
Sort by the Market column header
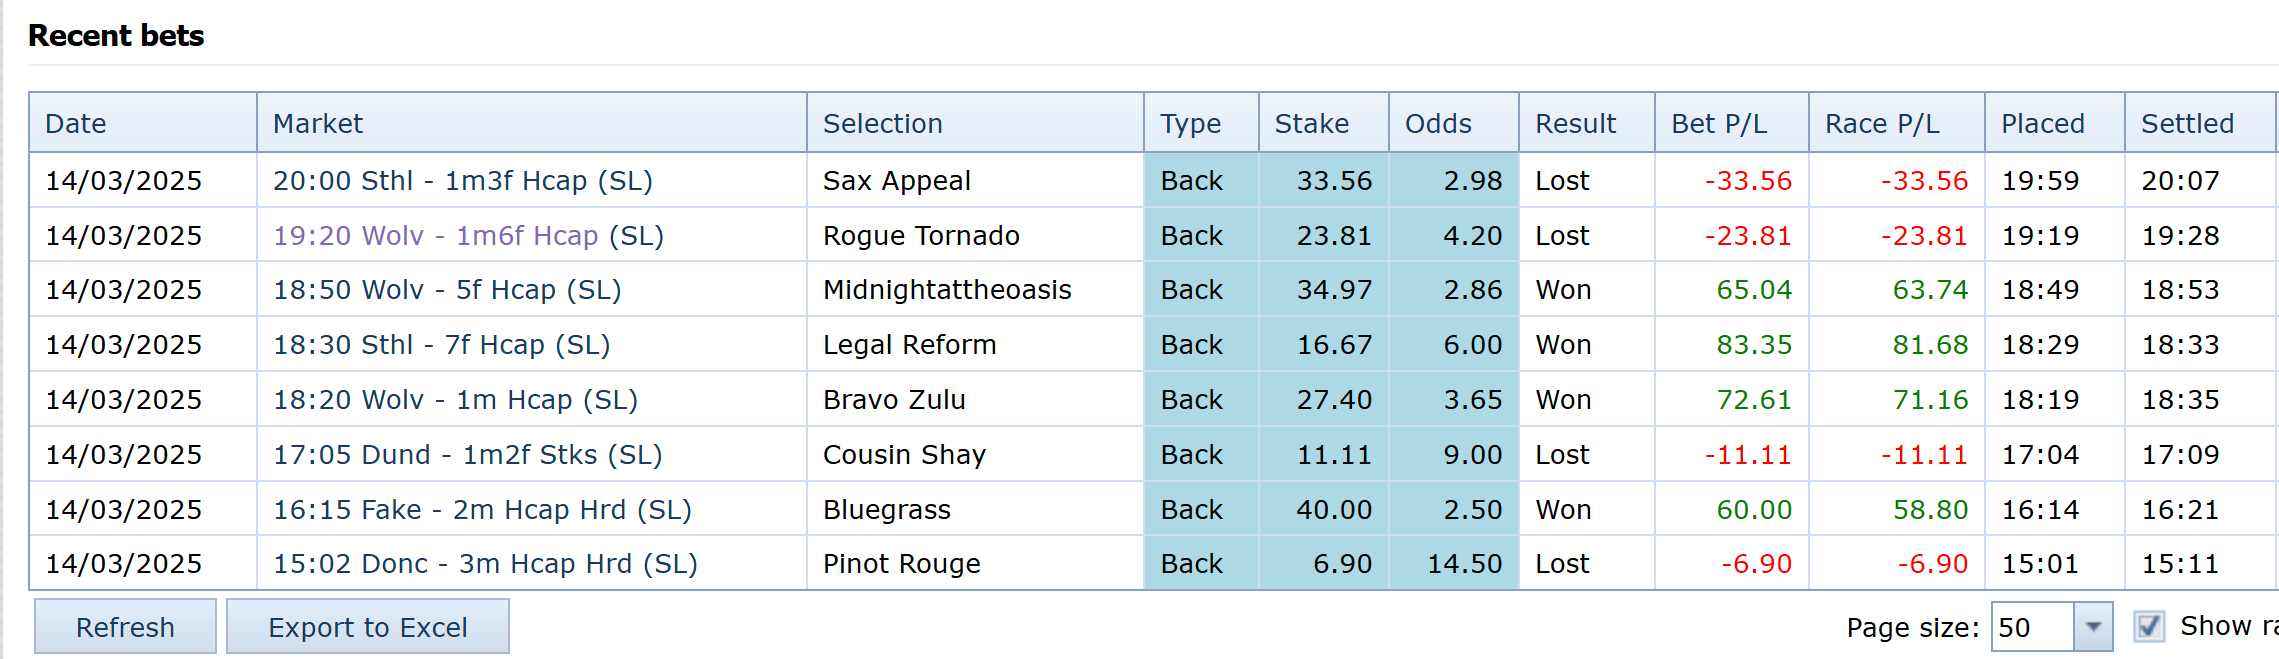click(x=318, y=124)
